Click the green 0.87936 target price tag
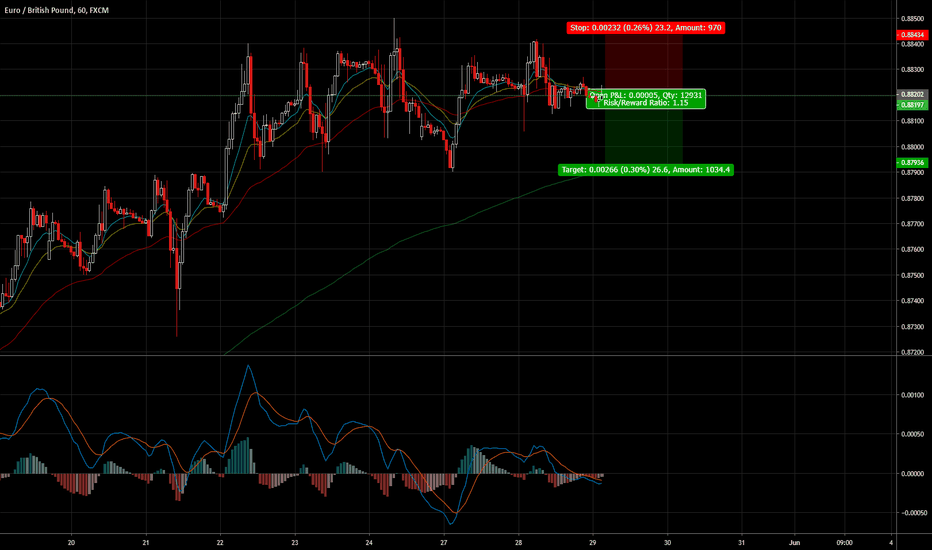This screenshot has width=932, height=550. [912, 162]
